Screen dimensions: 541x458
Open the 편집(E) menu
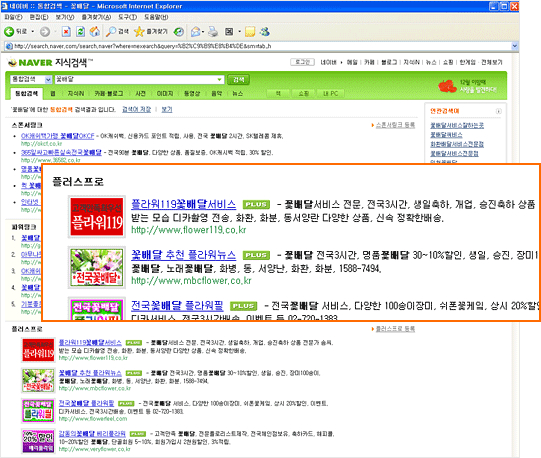point(39,17)
